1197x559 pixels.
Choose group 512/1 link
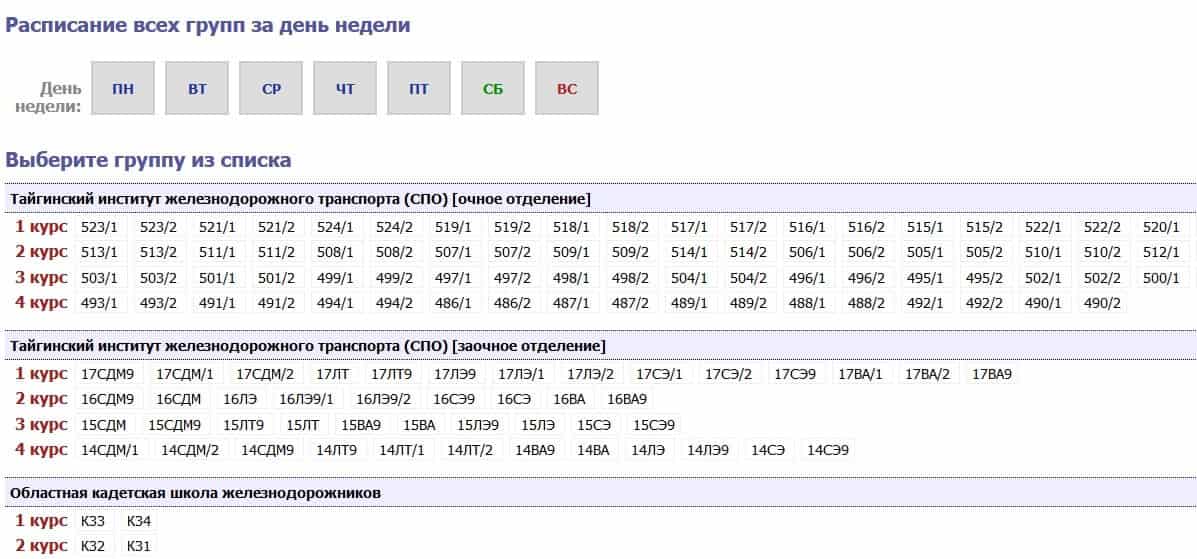1161,252
